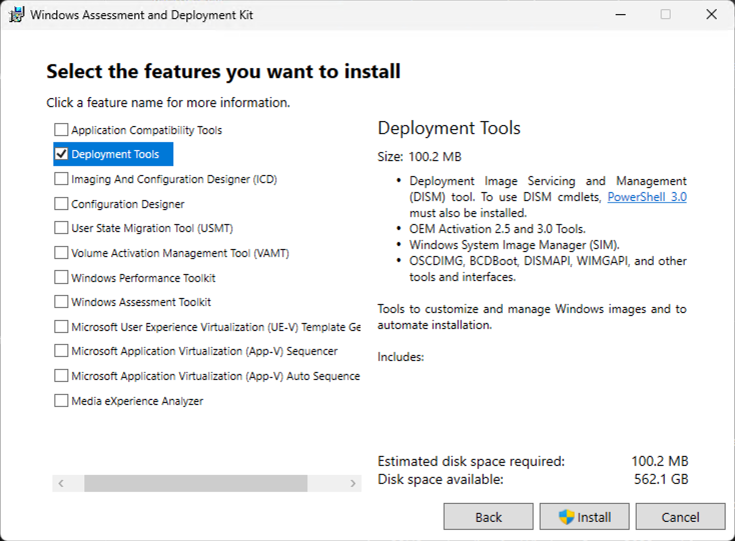Screen dimensions: 735x541
Task: Click the left arrow of horizontal scrollbar
Action: 61,483
